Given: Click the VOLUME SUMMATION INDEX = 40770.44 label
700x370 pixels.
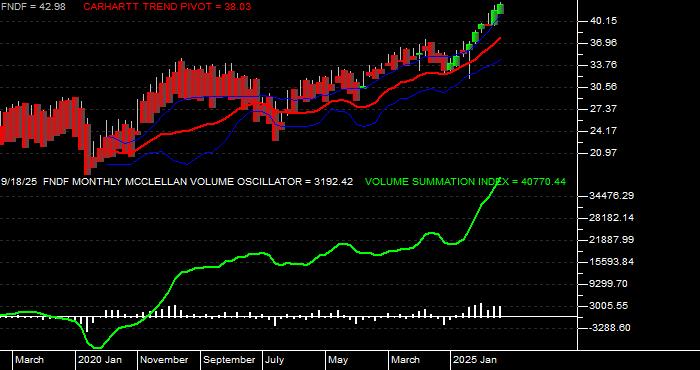Looking at the screenshot, I should (x=465, y=182).
